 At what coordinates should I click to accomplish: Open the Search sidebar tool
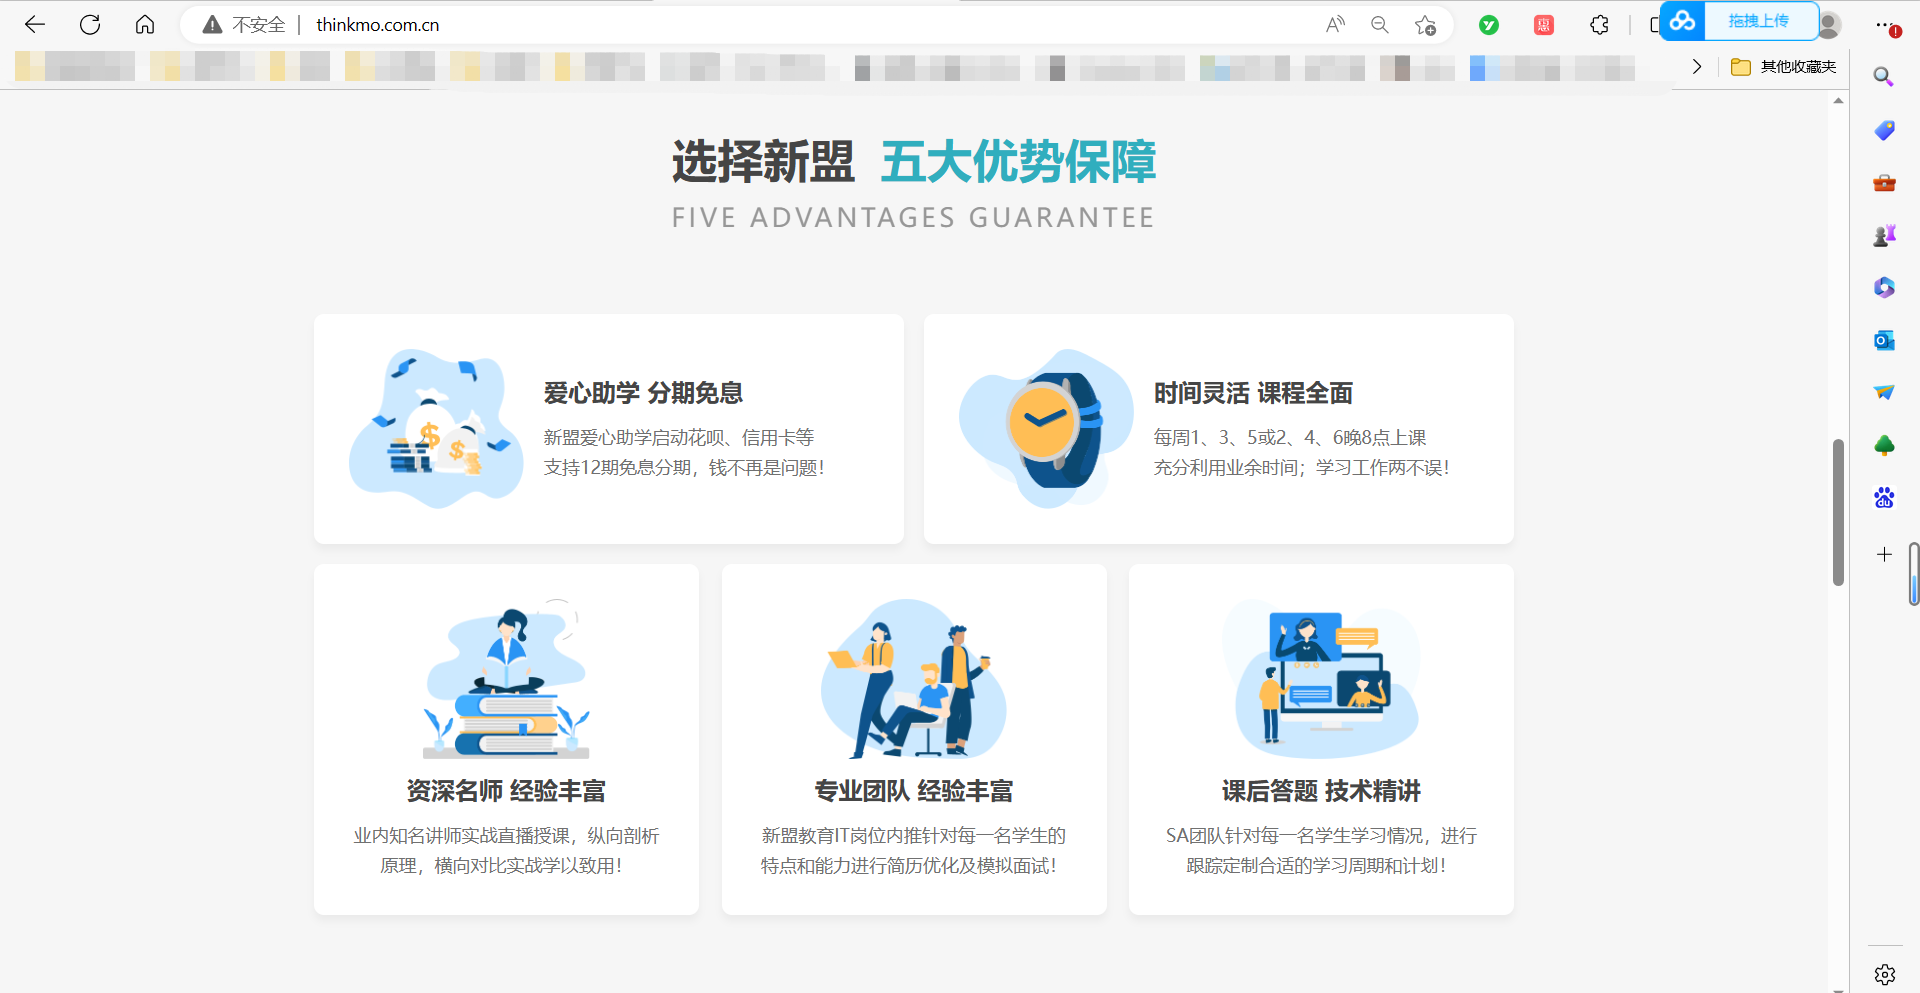(x=1884, y=76)
